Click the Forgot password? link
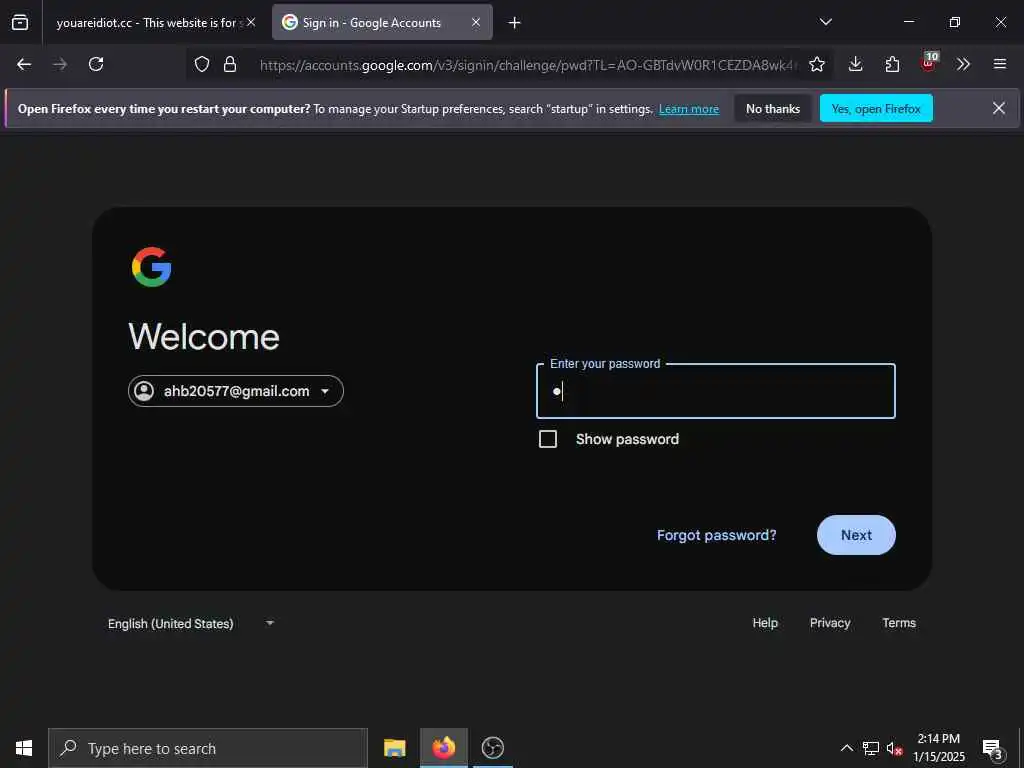1024x768 pixels. coord(716,535)
